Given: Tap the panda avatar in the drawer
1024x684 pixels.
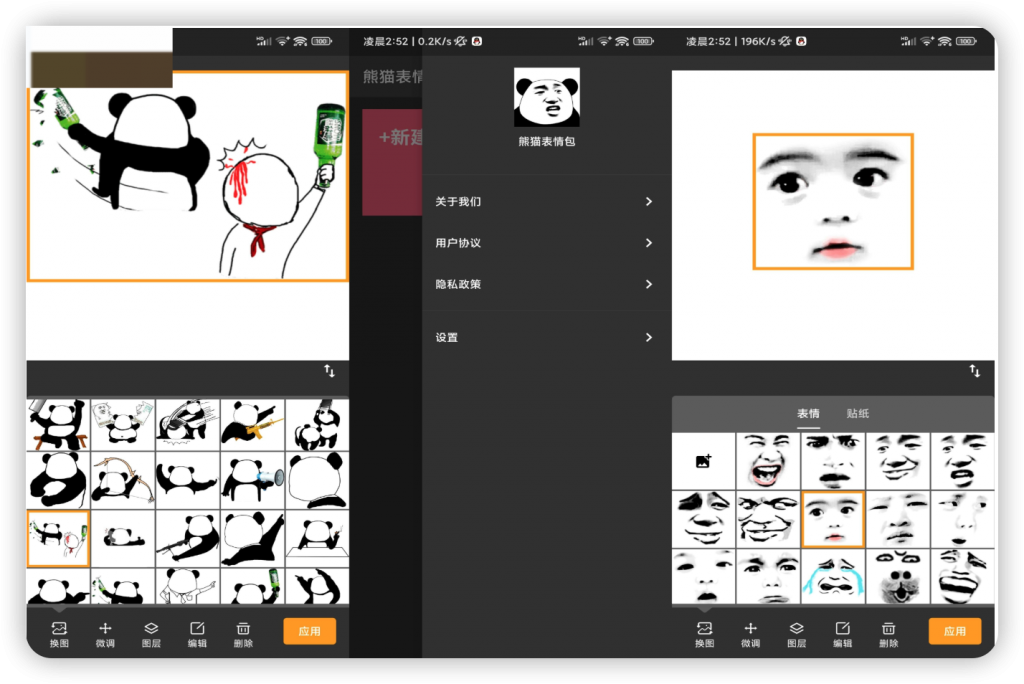Looking at the screenshot, I should tap(547, 97).
